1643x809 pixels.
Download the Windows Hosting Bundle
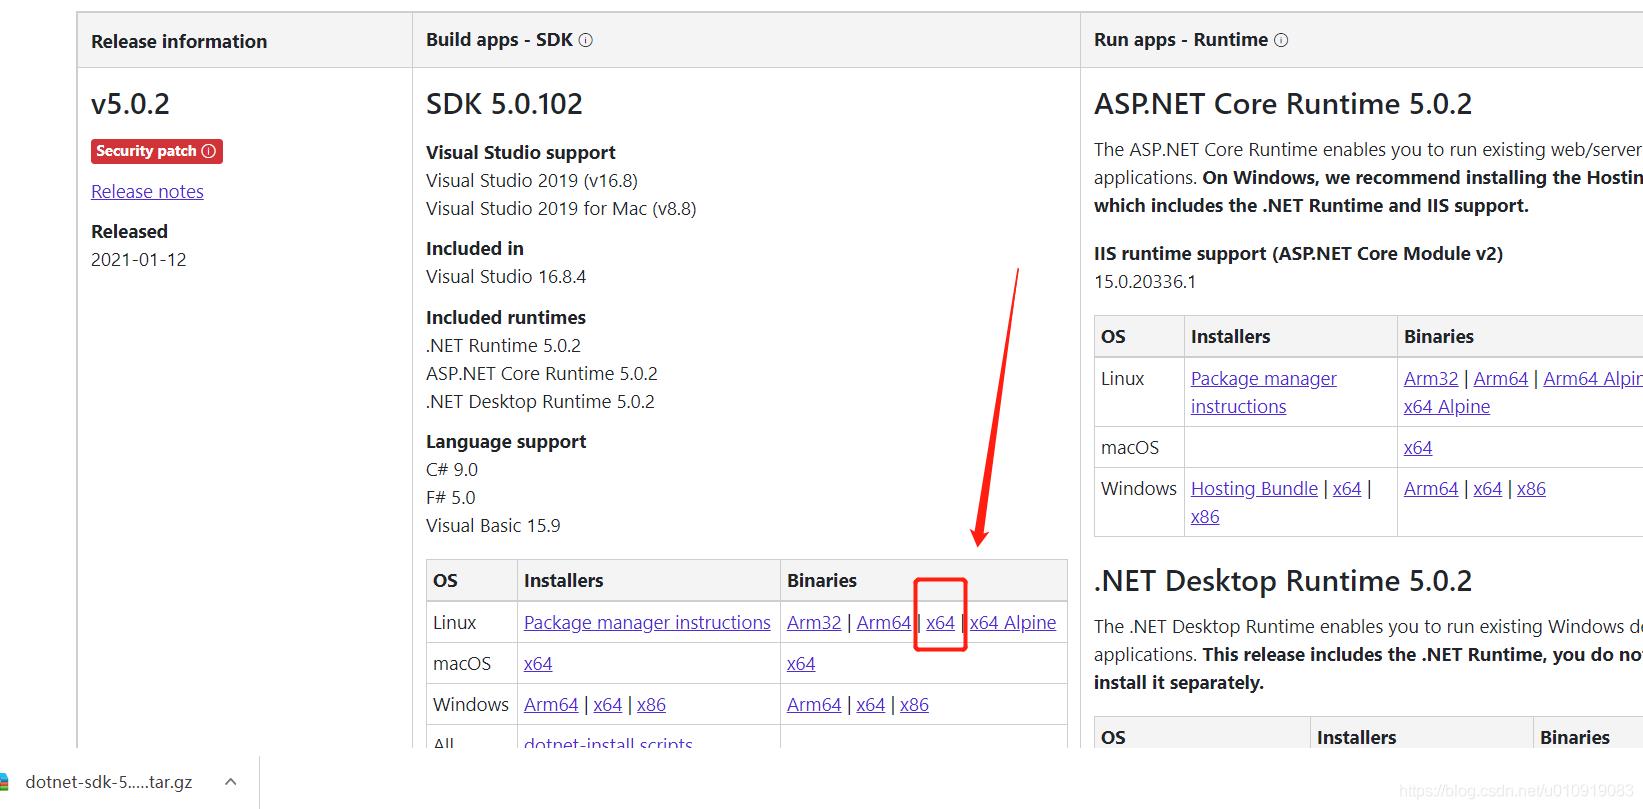pos(1254,488)
